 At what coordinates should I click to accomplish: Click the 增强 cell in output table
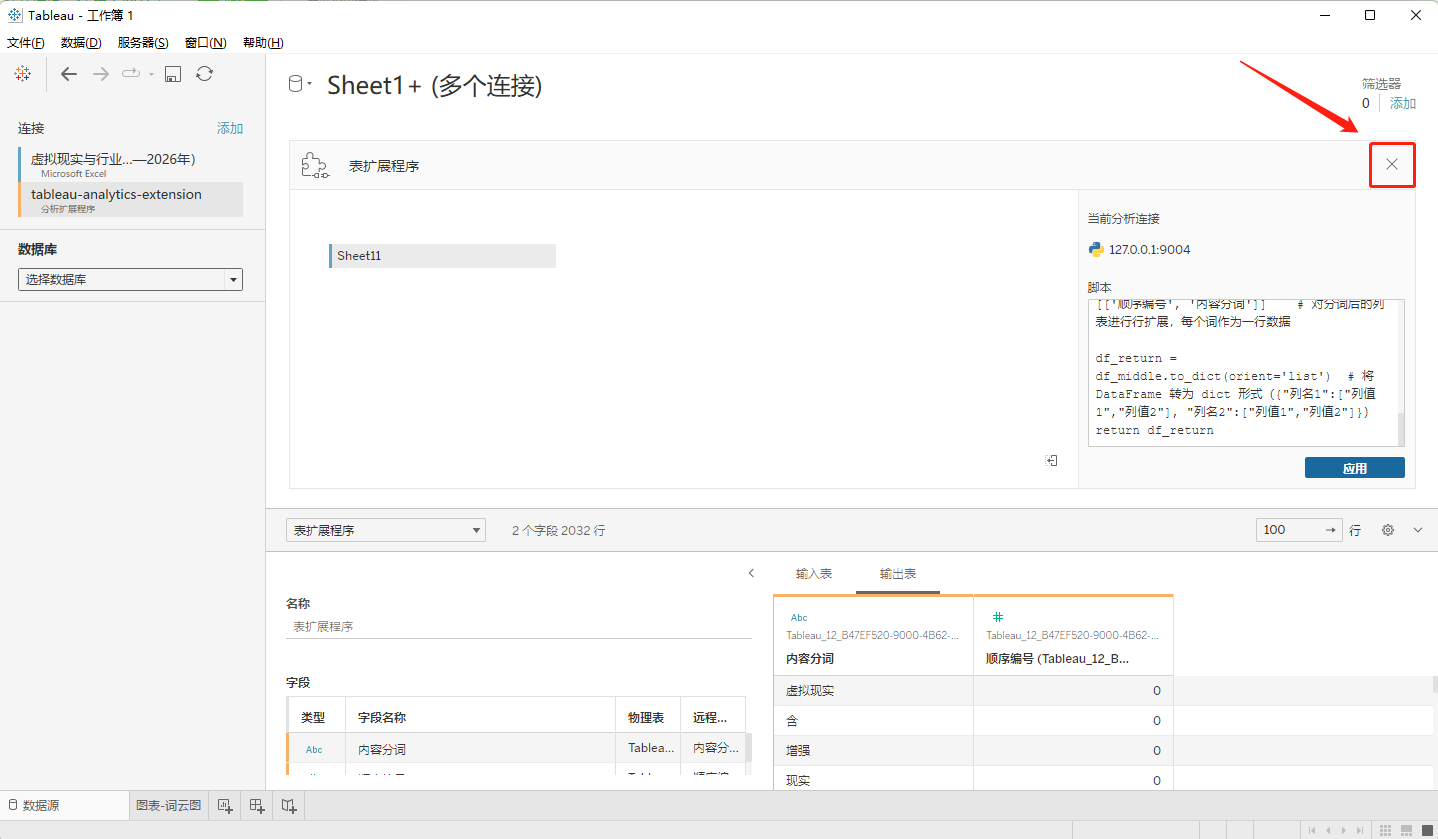873,751
